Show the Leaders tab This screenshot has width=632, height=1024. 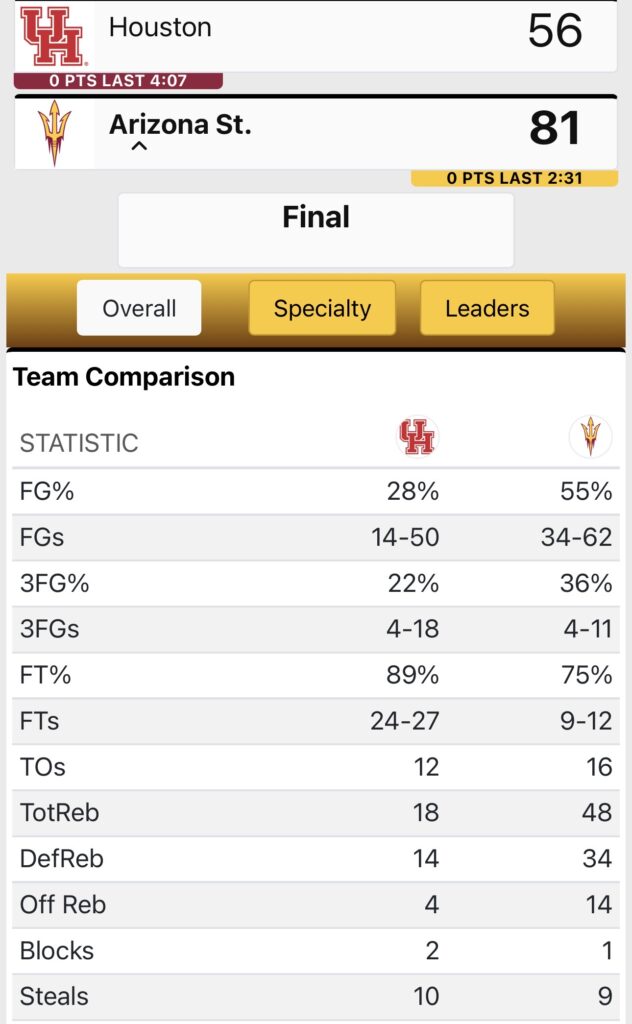tap(487, 308)
